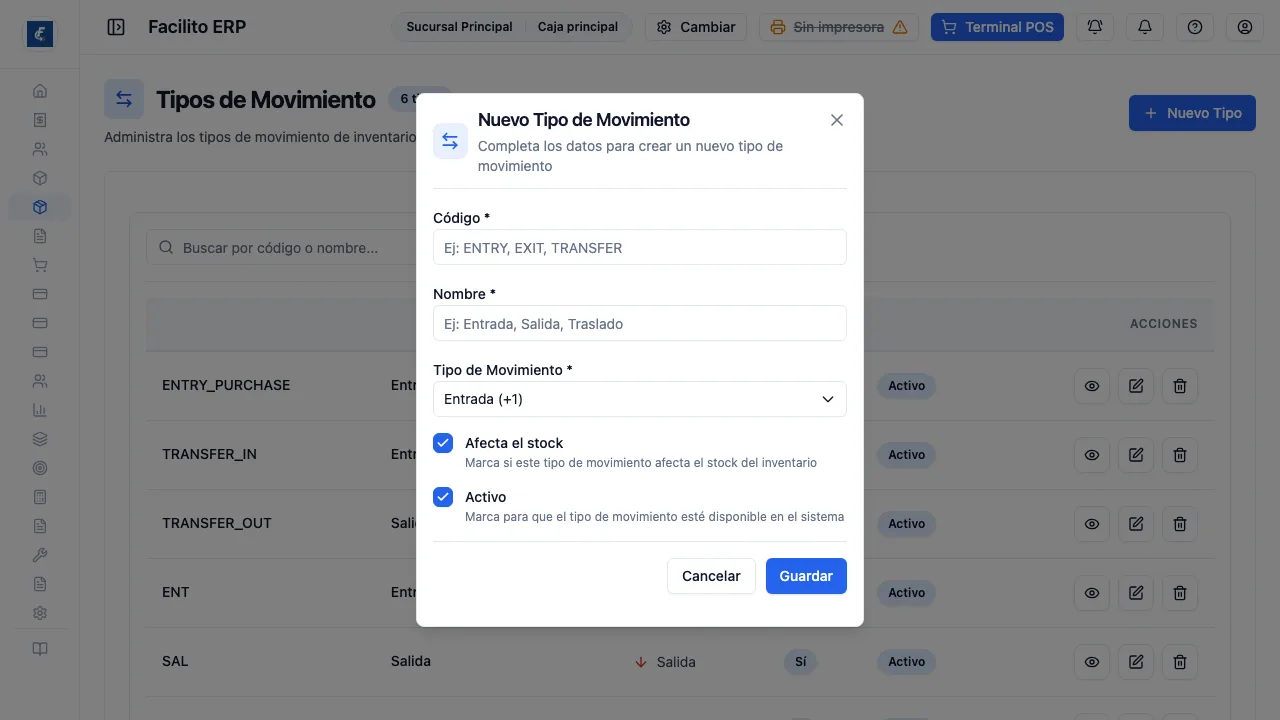Close the Nuevo Tipo de Movimiento dialog
This screenshot has width=1280, height=720.
tap(837, 120)
